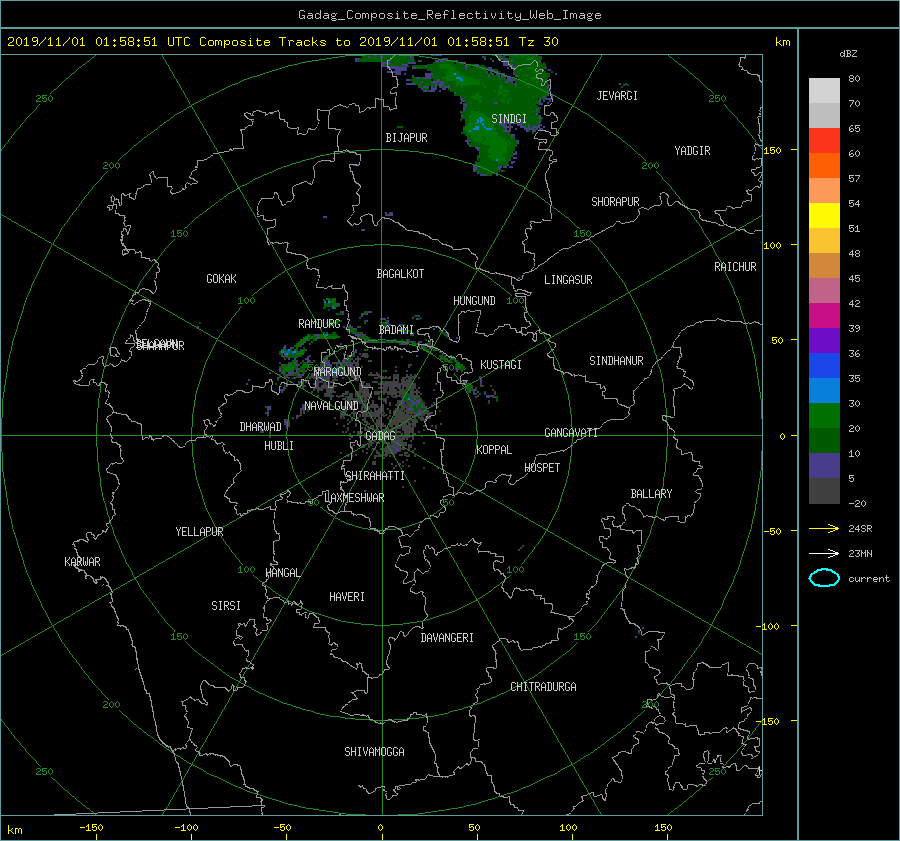
Task: Click the white 23MN arrow legend icon
Action: (824, 553)
